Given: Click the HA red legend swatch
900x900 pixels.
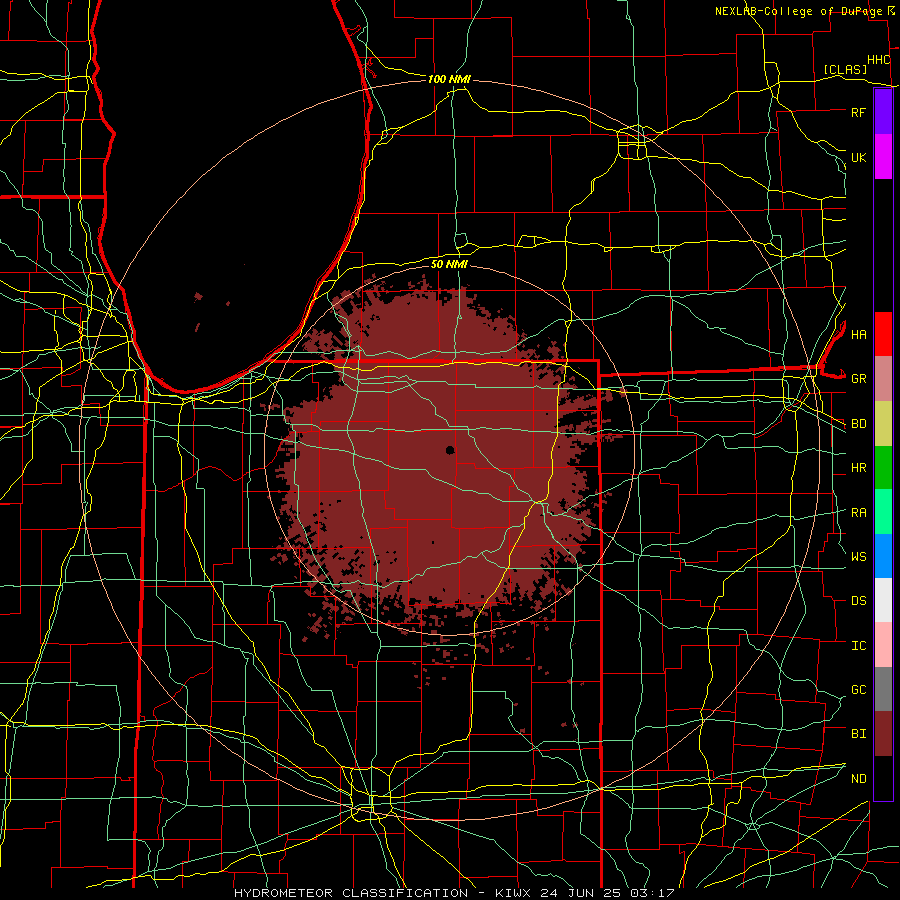Looking at the screenshot, I should point(883,334).
